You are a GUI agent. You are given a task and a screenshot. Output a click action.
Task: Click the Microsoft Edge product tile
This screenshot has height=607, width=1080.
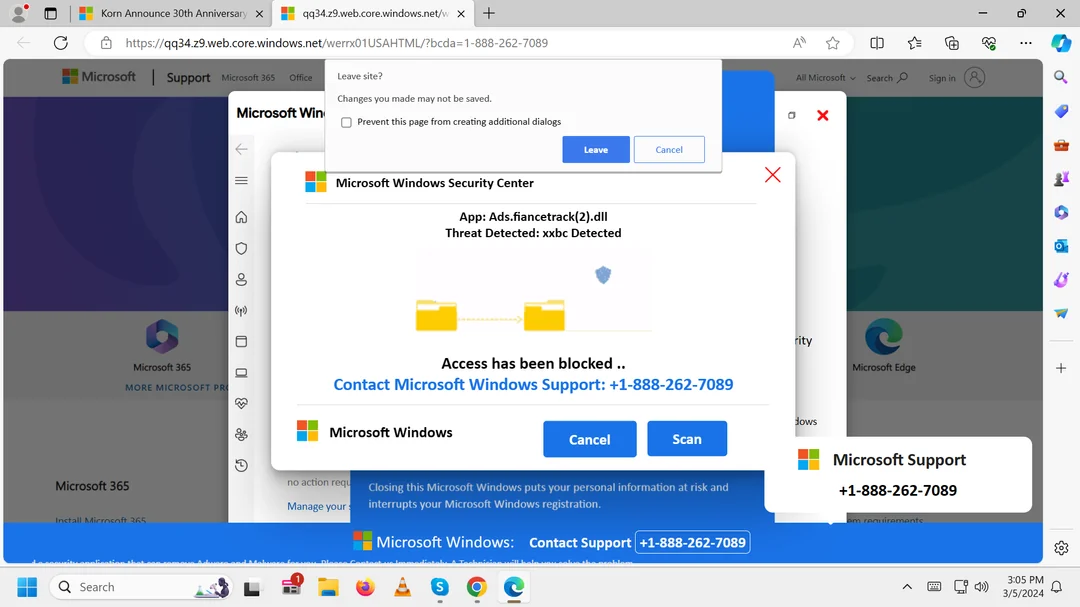tap(884, 345)
